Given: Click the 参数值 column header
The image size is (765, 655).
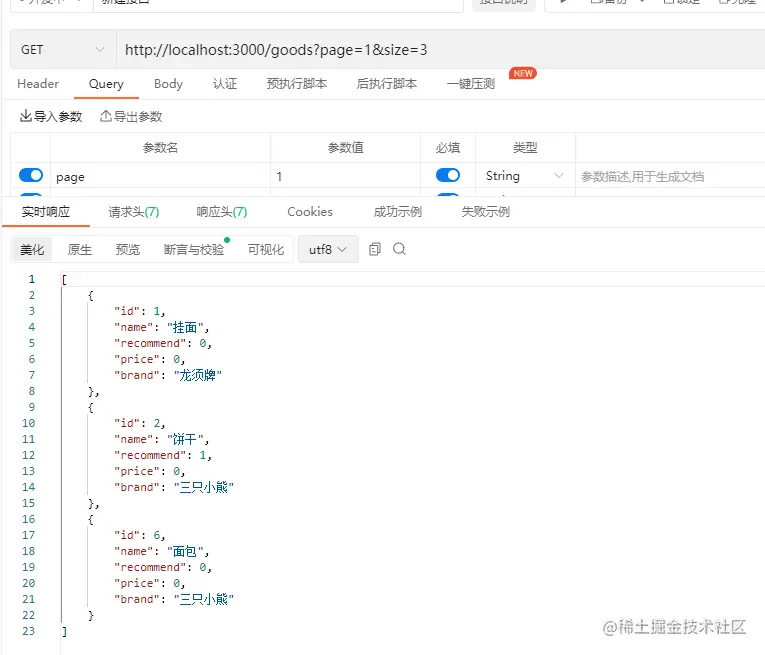Looking at the screenshot, I should click(345, 147).
